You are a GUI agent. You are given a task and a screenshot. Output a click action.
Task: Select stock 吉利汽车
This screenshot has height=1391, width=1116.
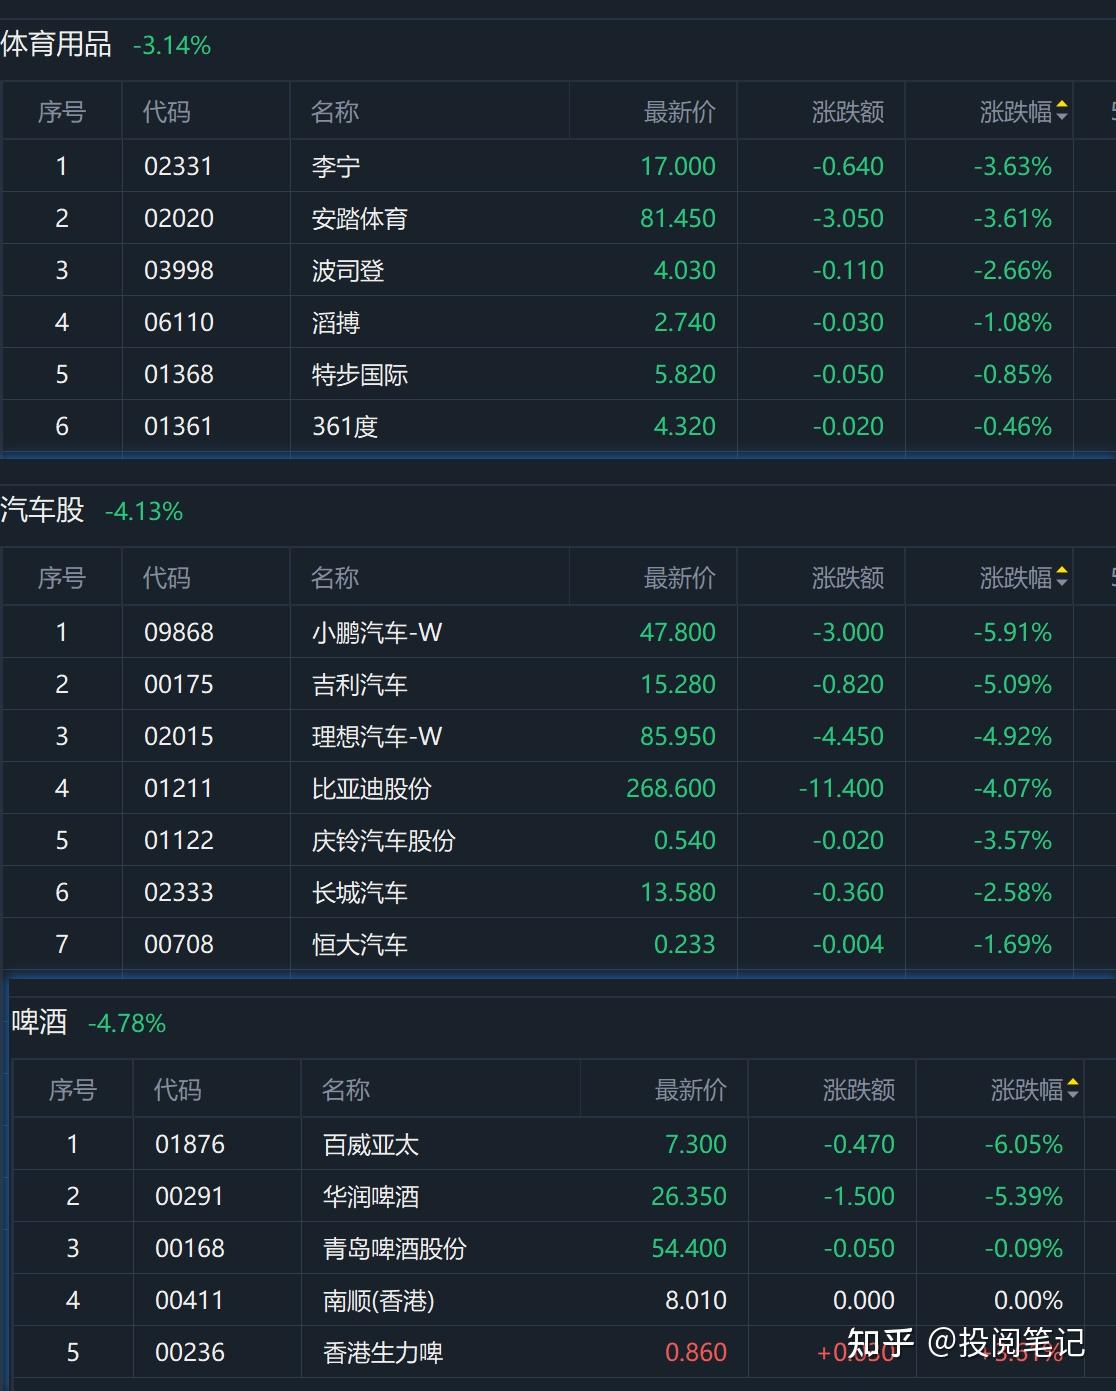359,684
